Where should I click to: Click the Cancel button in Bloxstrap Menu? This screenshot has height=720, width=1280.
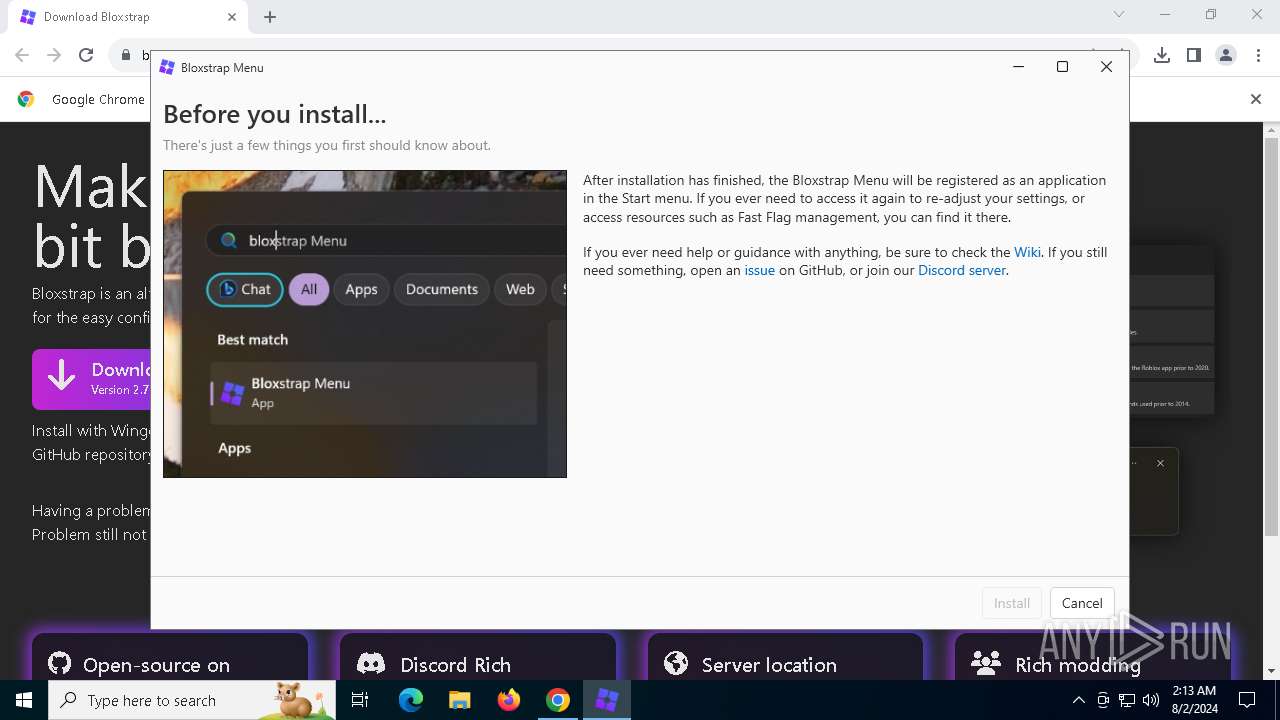click(x=1082, y=603)
